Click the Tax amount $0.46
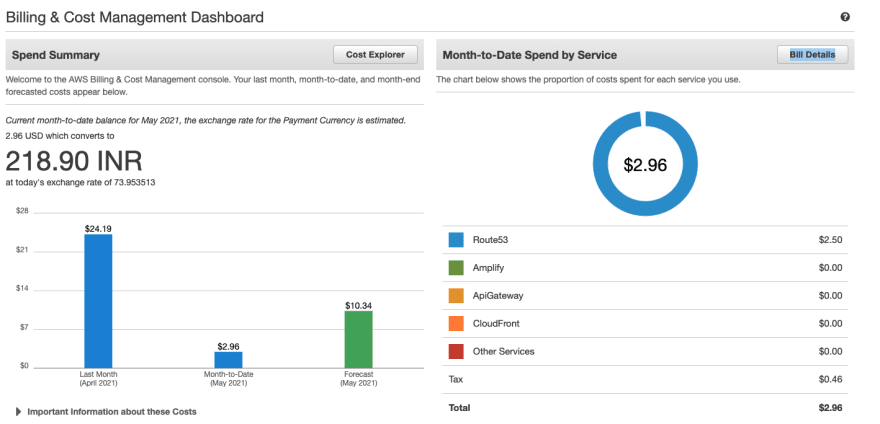Screen dimensions: 880x424 tap(830, 380)
